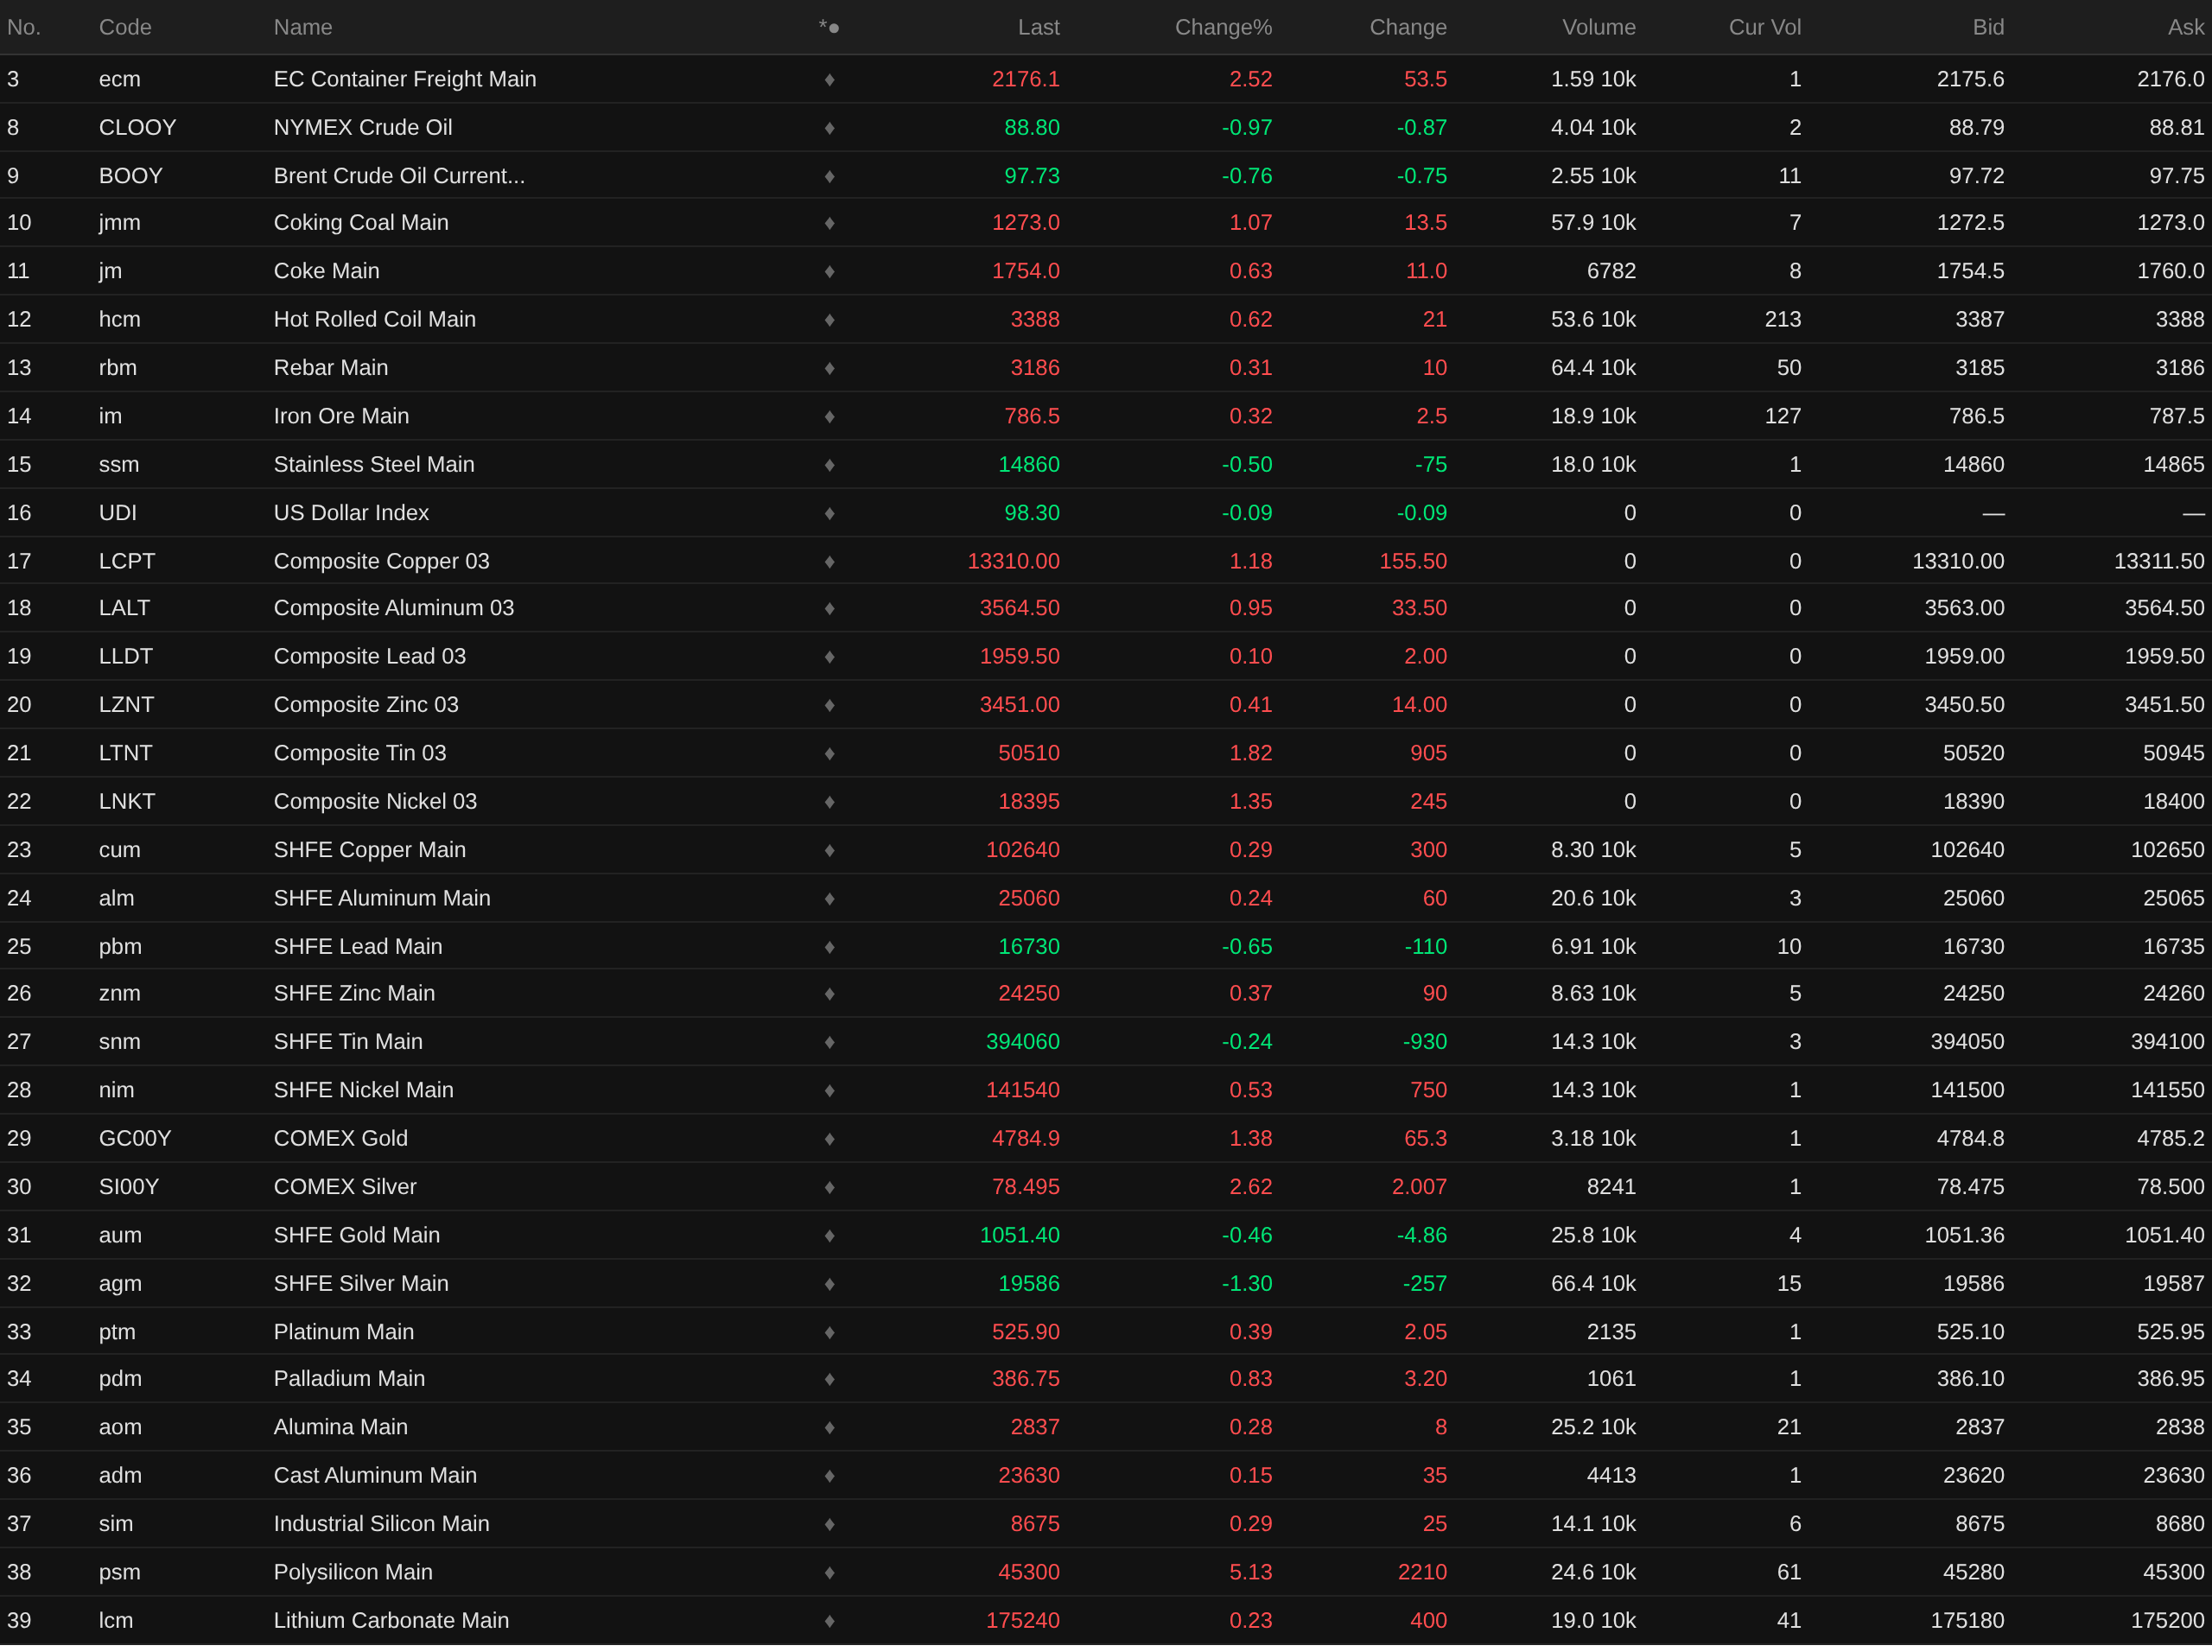The image size is (2212, 1652).
Task: Click the diamond icon in Polysilicon Main row
Action: point(829,1573)
